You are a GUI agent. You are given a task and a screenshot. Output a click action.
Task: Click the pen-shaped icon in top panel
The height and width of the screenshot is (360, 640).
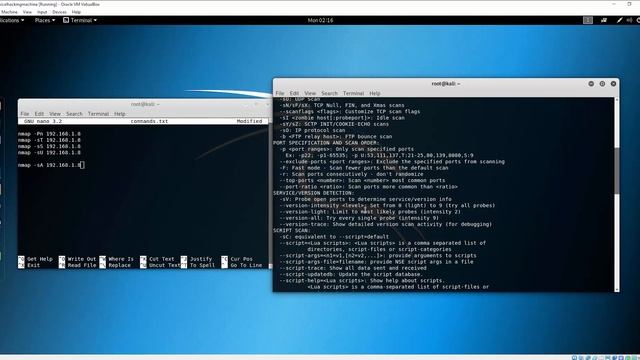(x=619, y=20)
